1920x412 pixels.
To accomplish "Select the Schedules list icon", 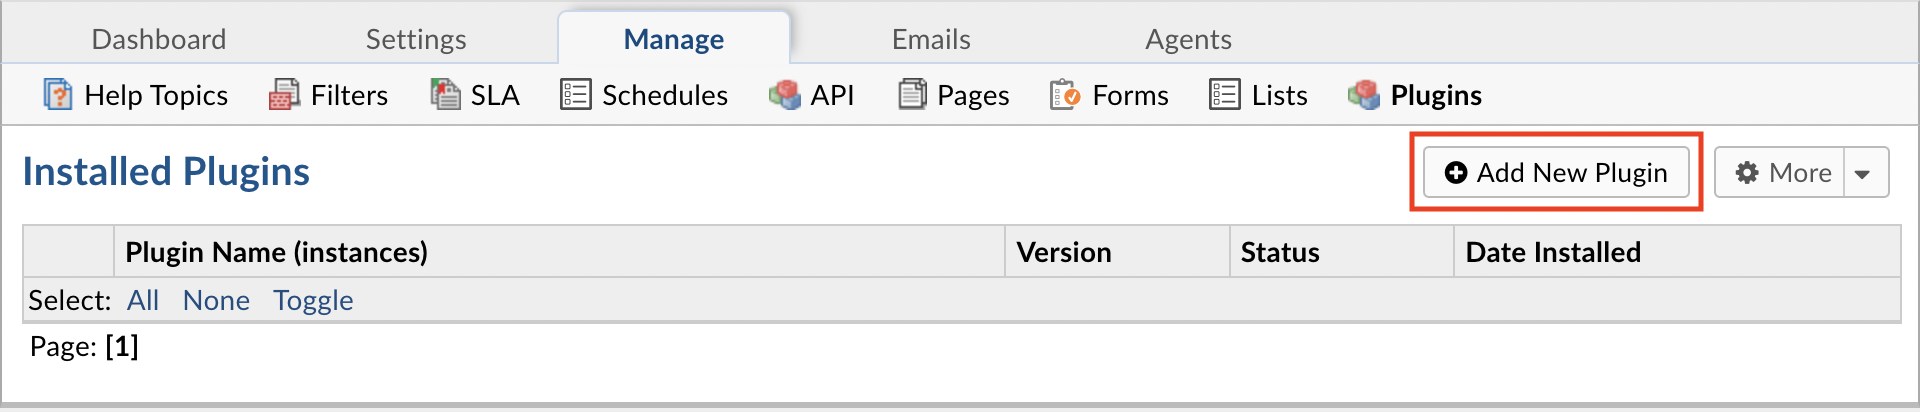I will (x=575, y=94).
